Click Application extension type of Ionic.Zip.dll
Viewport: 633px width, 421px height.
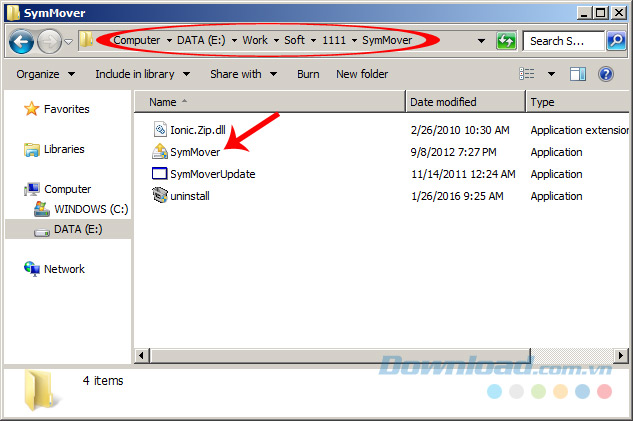580,130
